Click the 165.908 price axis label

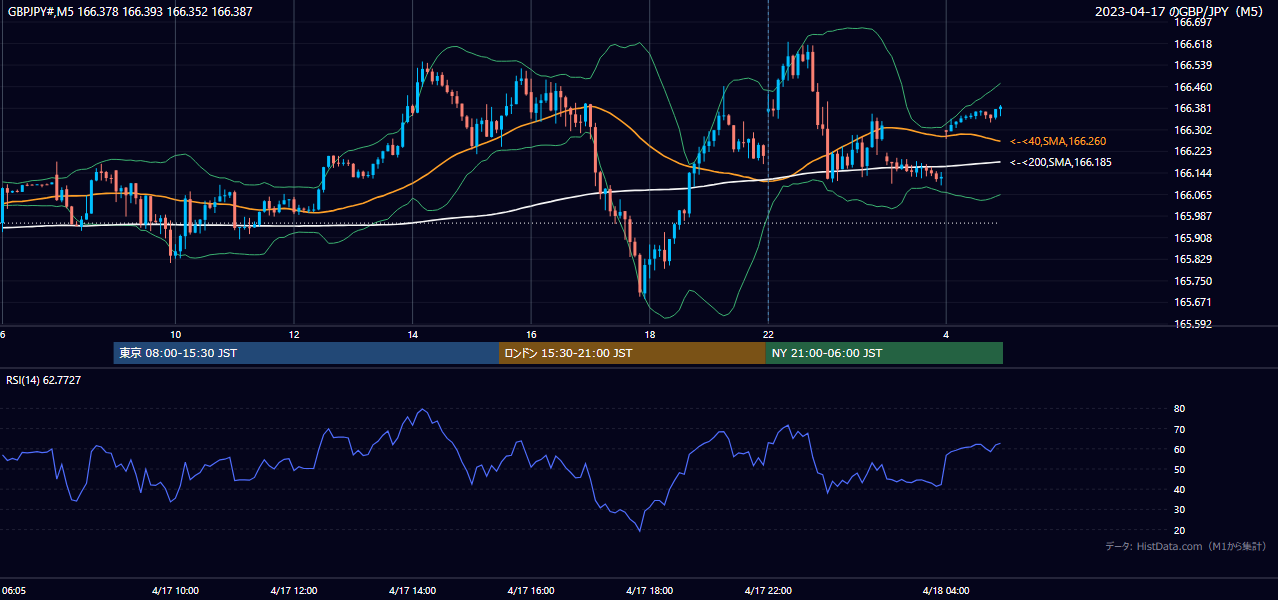coord(1192,238)
